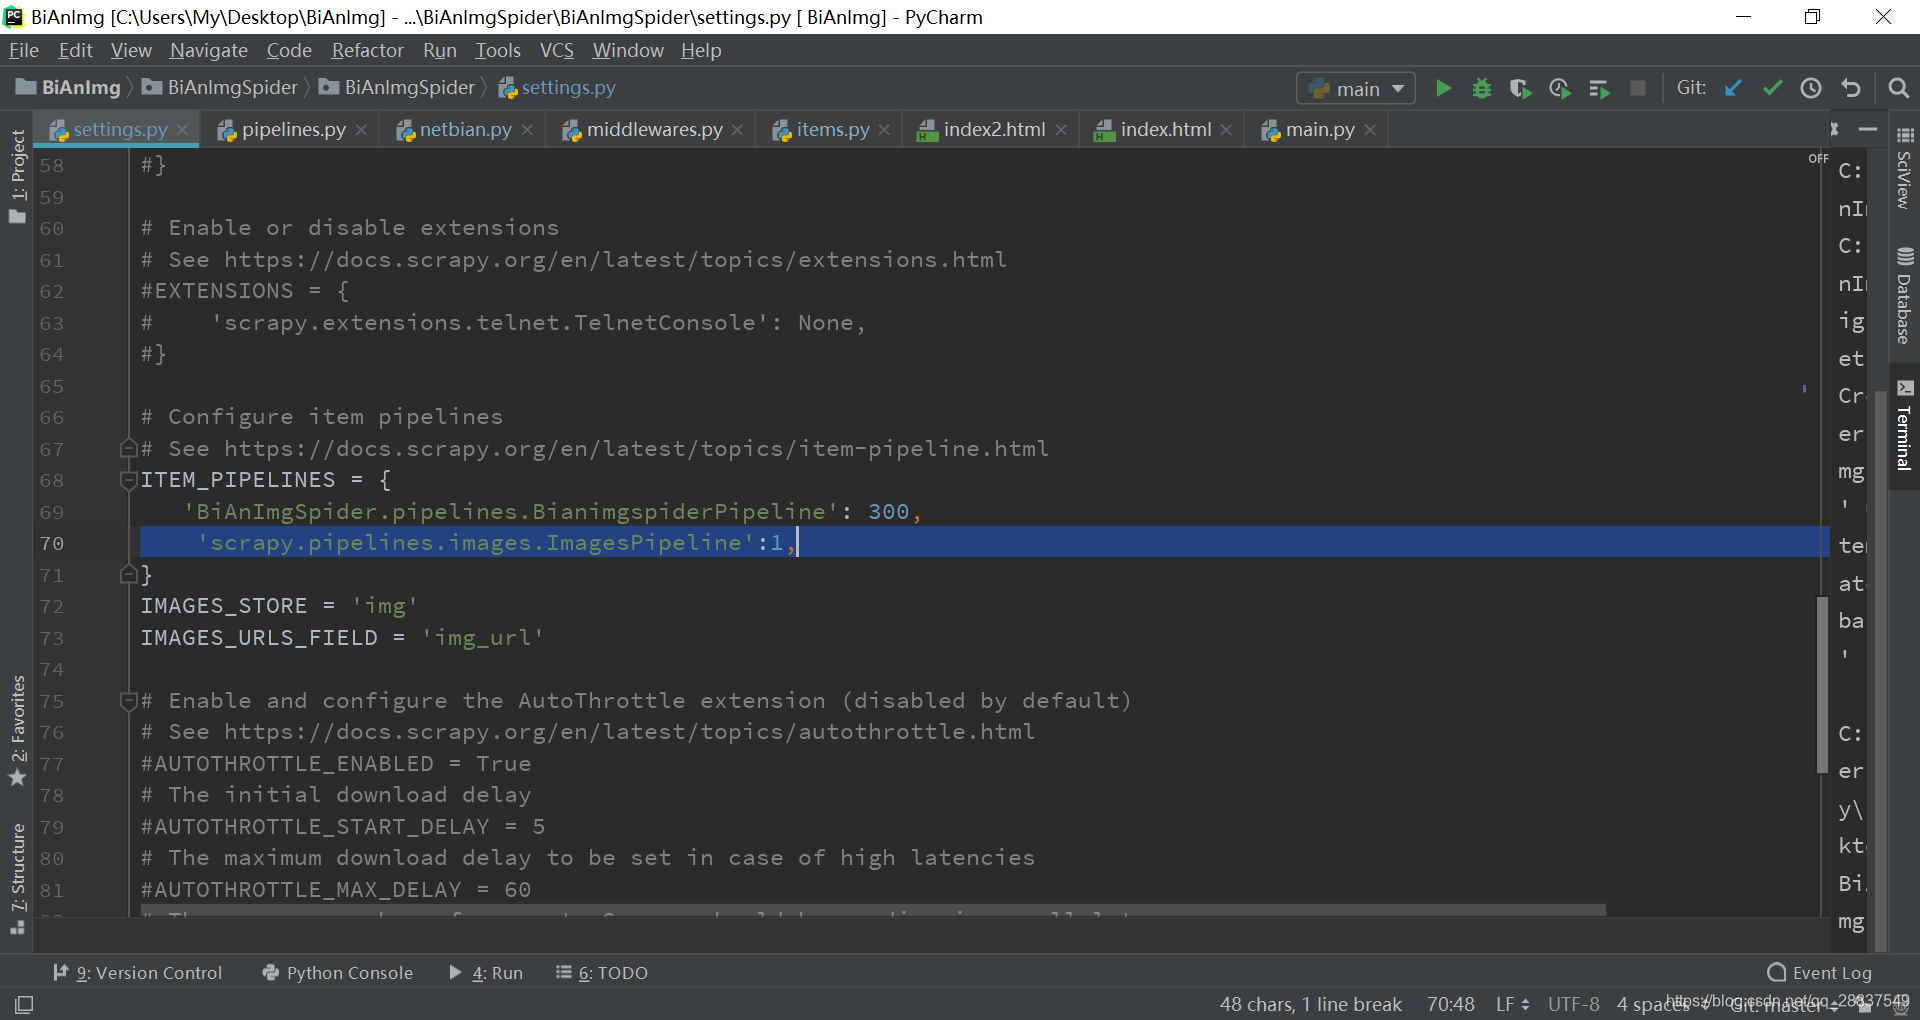Open the View menu
This screenshot has width=1920, height=1020.
[x=131, y=50]
